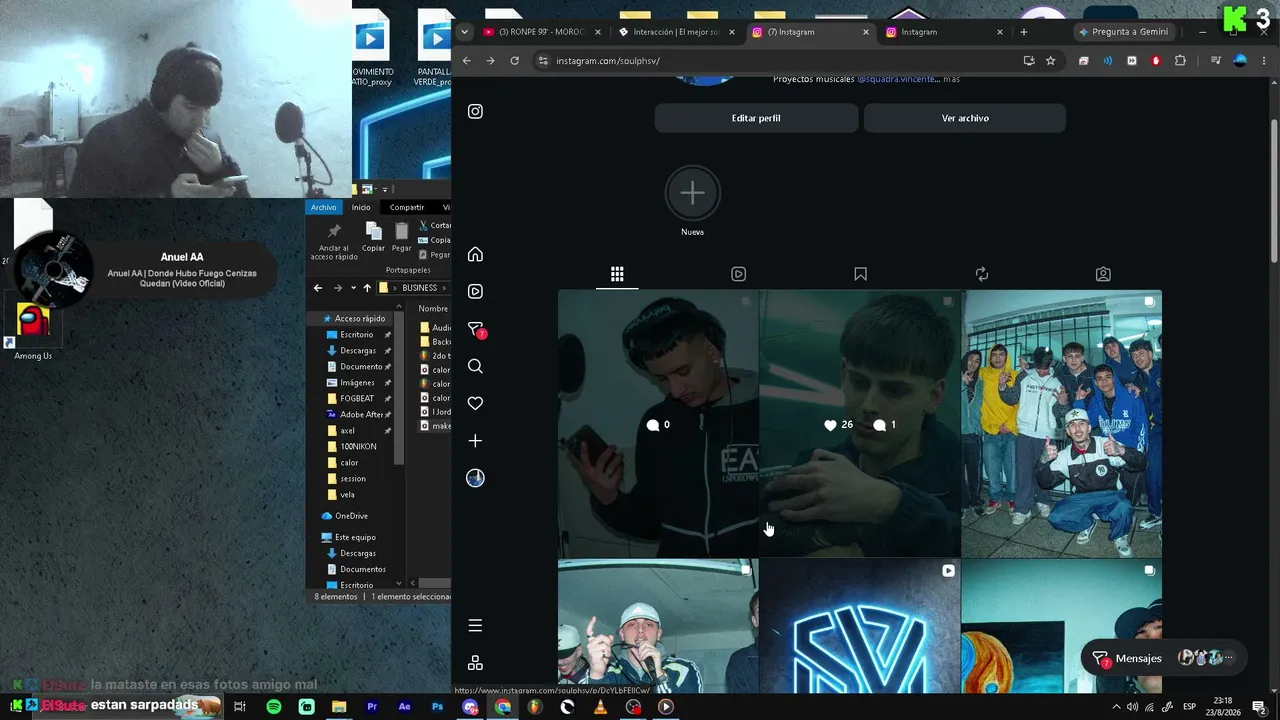Open recent locations dropdown in Explorer

click(353, 288)
